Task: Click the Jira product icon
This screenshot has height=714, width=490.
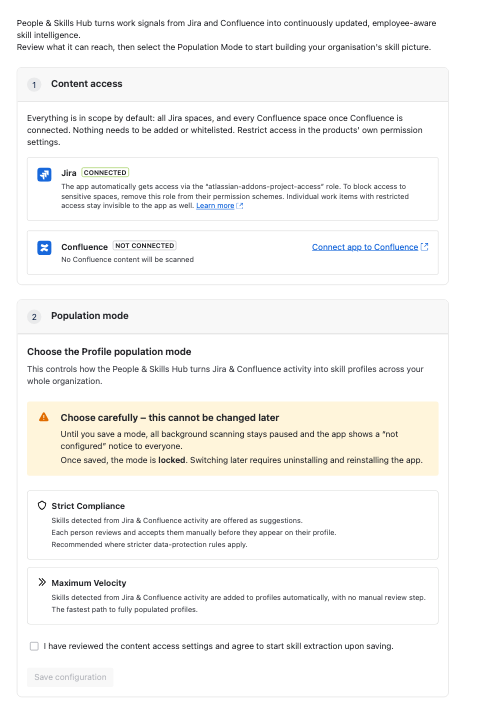Action: click(x=44, y=174)
